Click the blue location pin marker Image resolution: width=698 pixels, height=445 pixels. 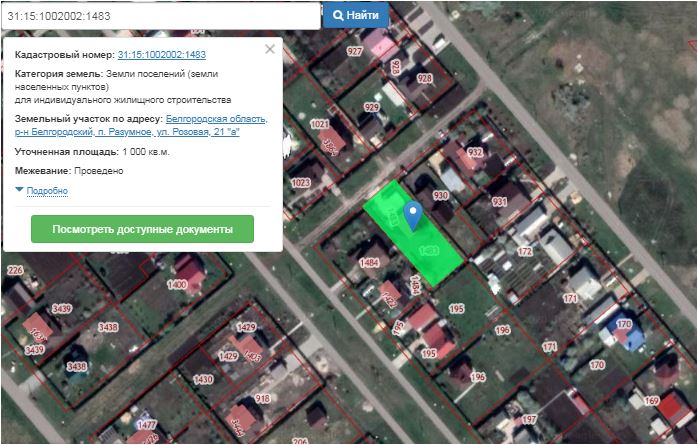click(x=412, y=213)
